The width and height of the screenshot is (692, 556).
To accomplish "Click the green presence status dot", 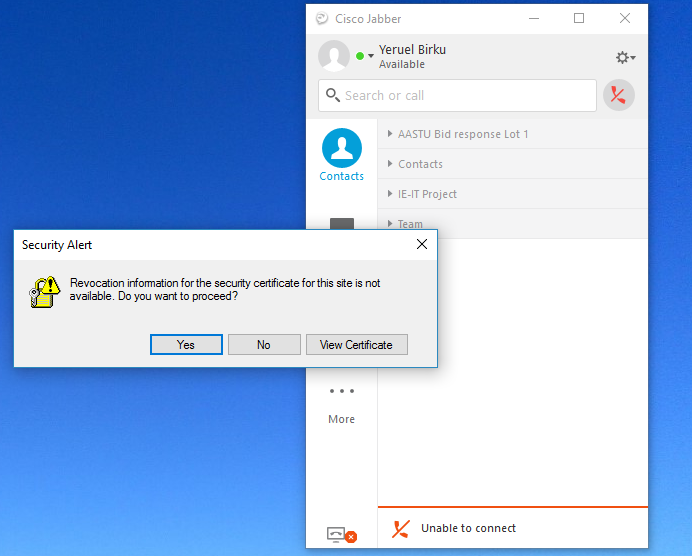I will pos(360,56).
